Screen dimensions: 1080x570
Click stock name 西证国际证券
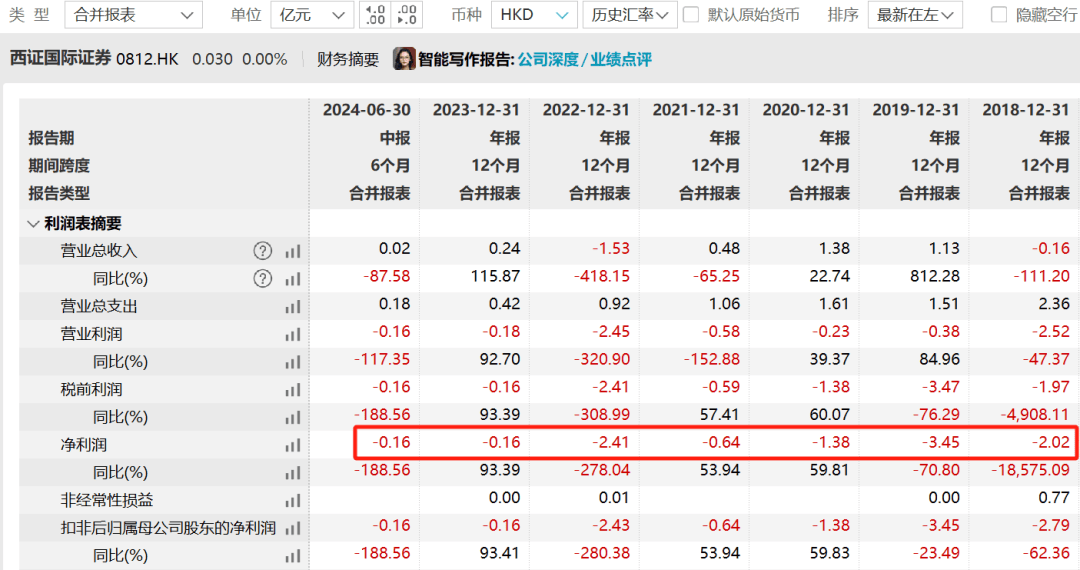point(61,58)
